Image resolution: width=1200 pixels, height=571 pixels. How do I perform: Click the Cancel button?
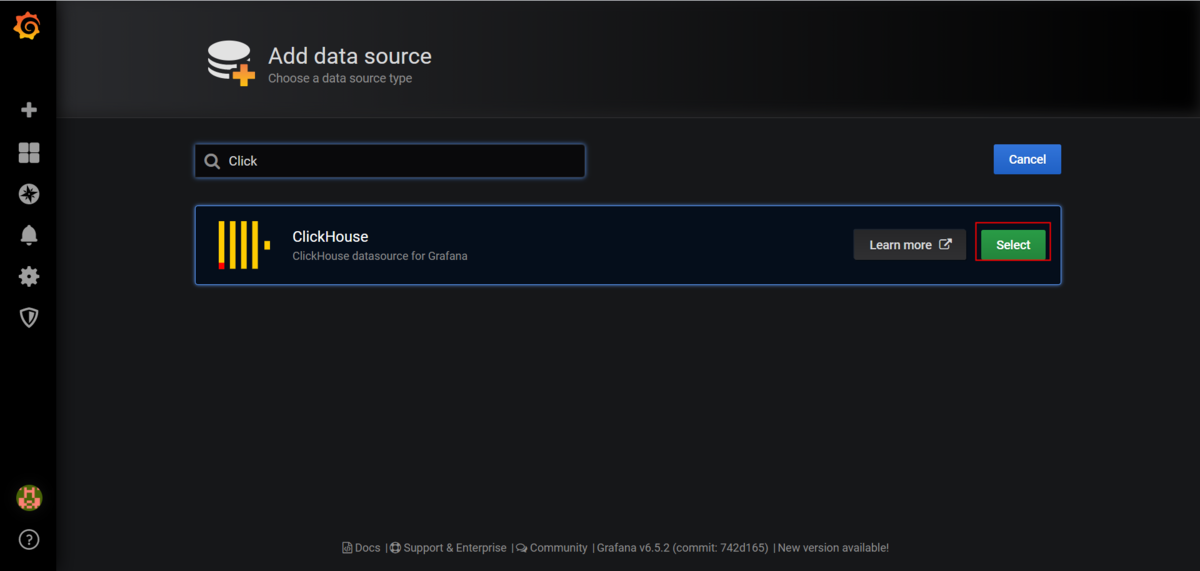[1027, 159]
